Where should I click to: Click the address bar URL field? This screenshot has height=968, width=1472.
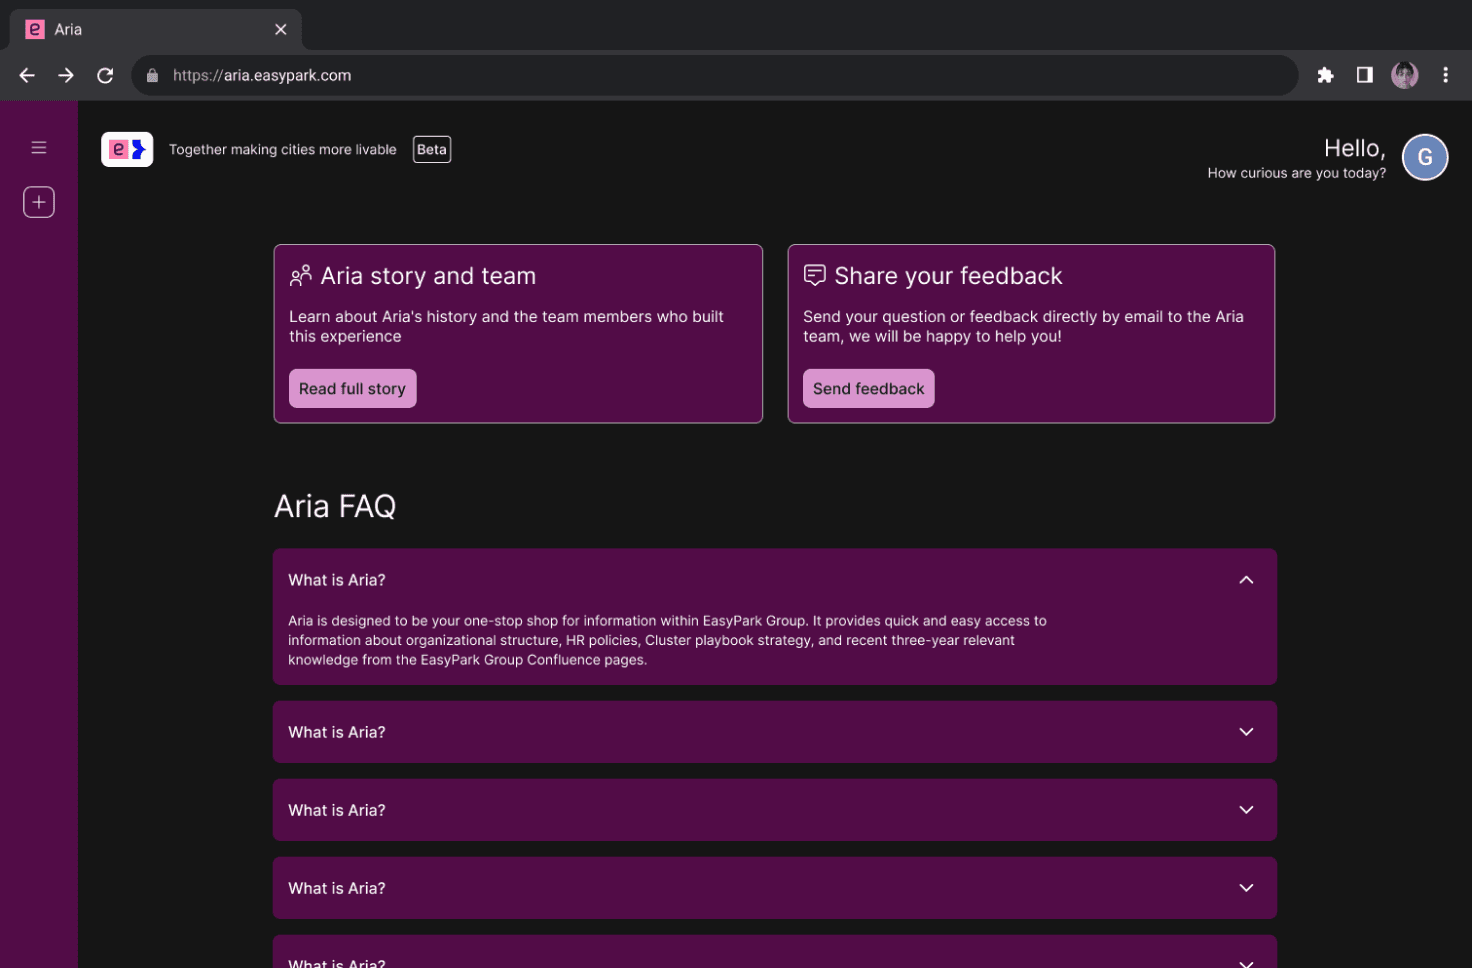tap(715, 75)
